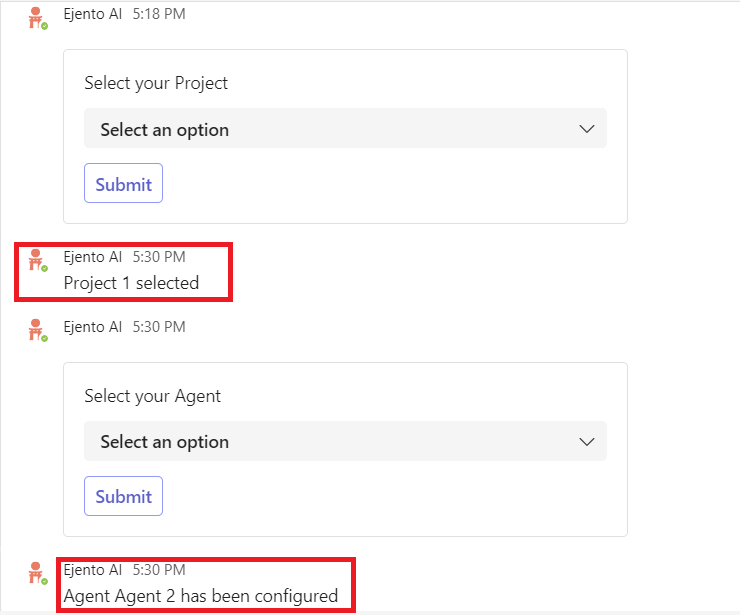Click the 'Select your Agent' card title
The image size is (740, 615).
pos(152,396)
